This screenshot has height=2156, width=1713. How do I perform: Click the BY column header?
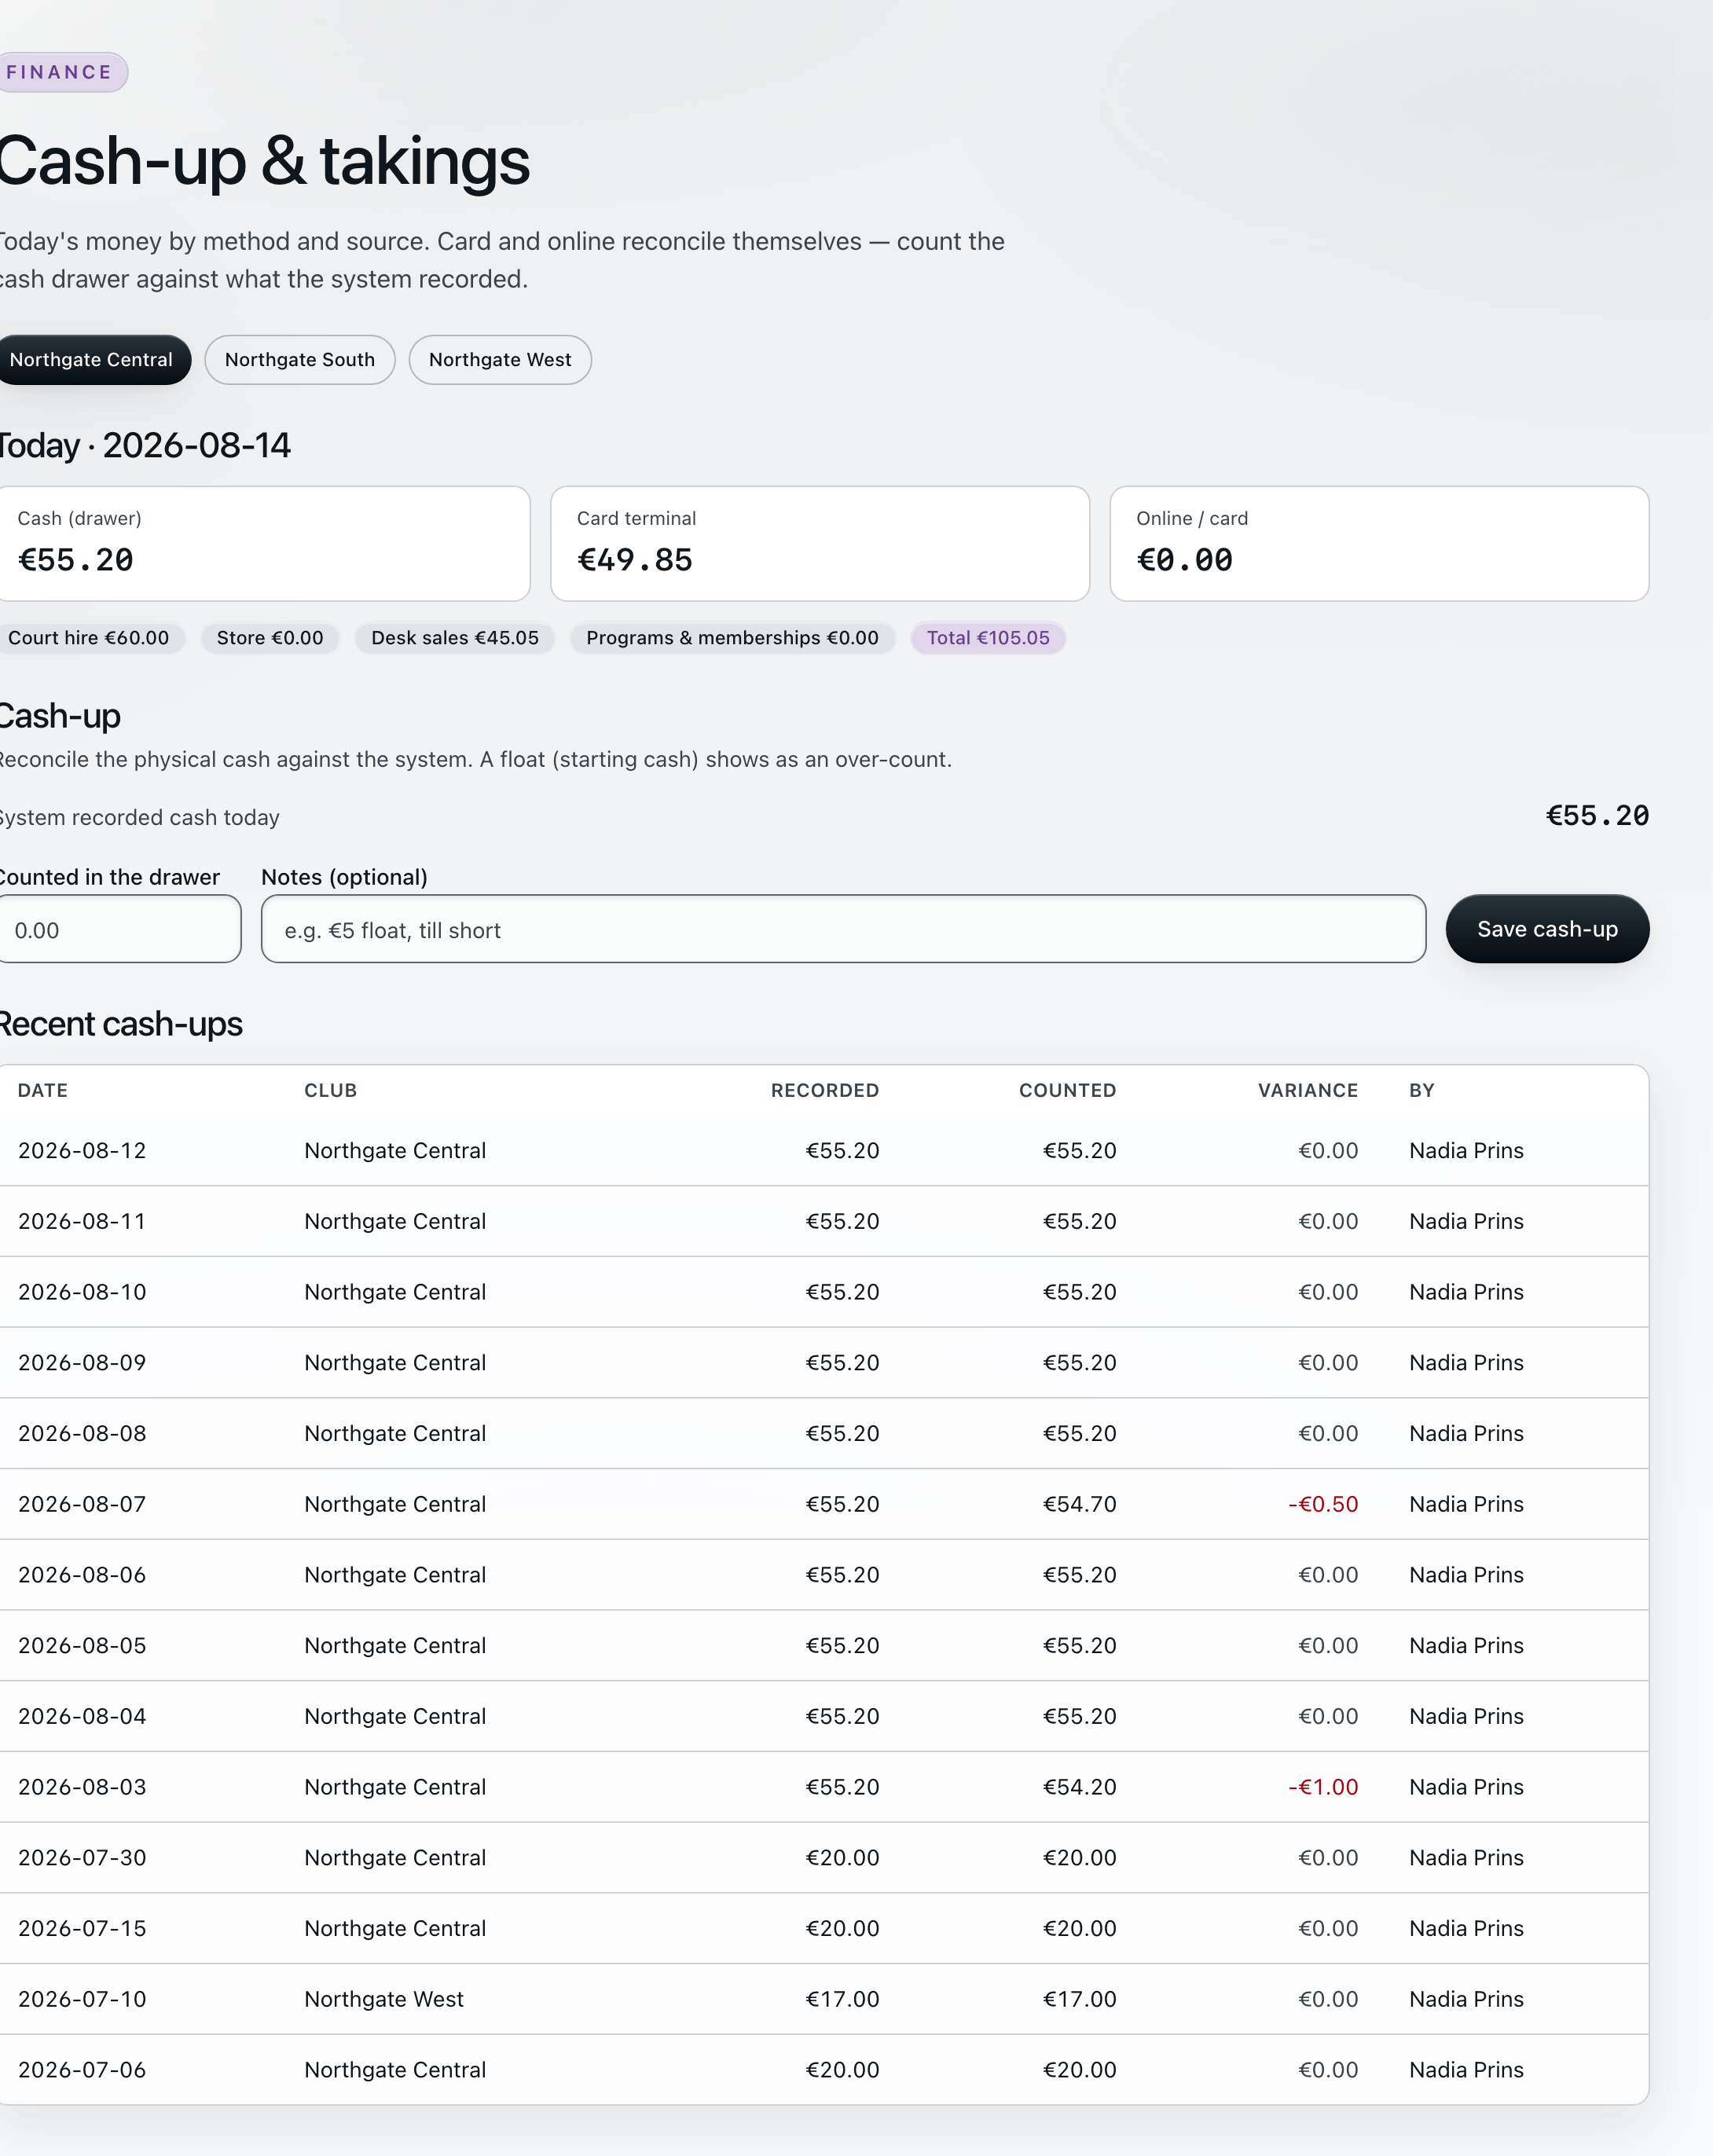[x=1422, y=1090]
